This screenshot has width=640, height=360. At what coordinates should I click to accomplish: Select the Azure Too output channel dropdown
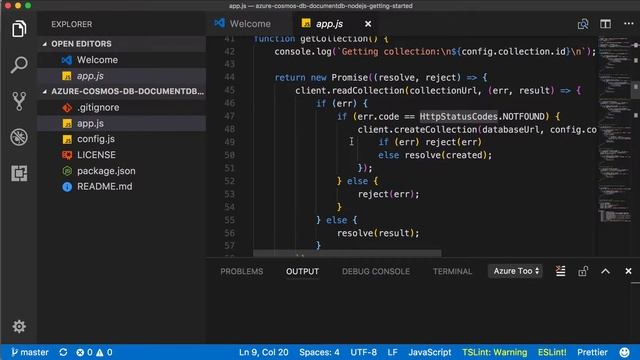(516, 271)
